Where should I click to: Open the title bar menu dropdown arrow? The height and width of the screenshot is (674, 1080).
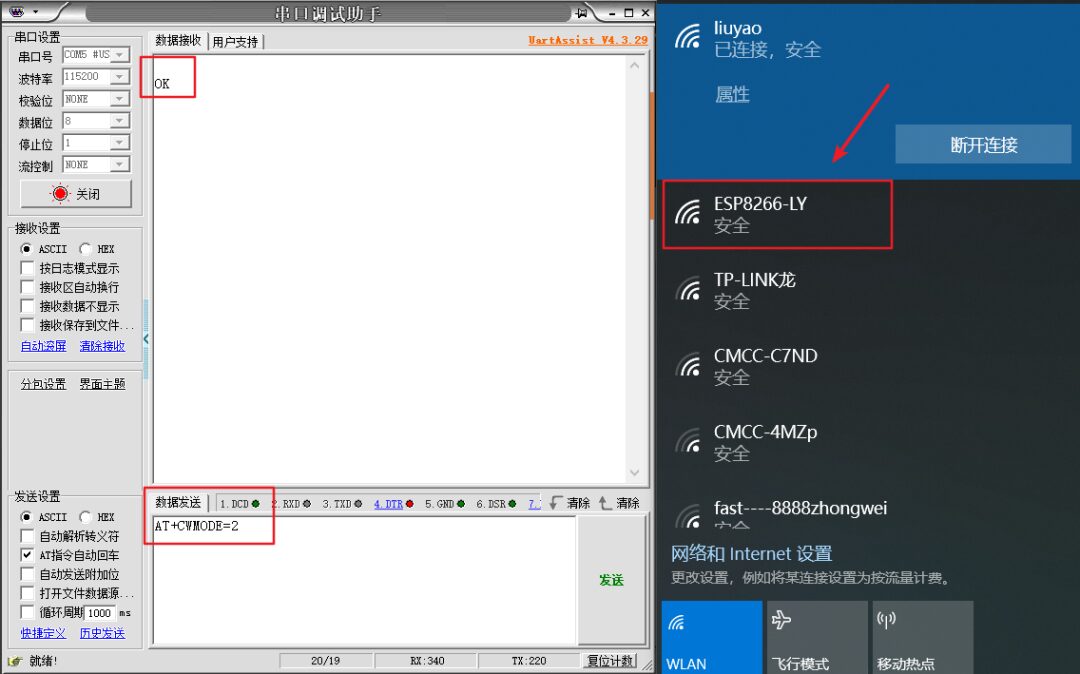[x=36, y=12]
